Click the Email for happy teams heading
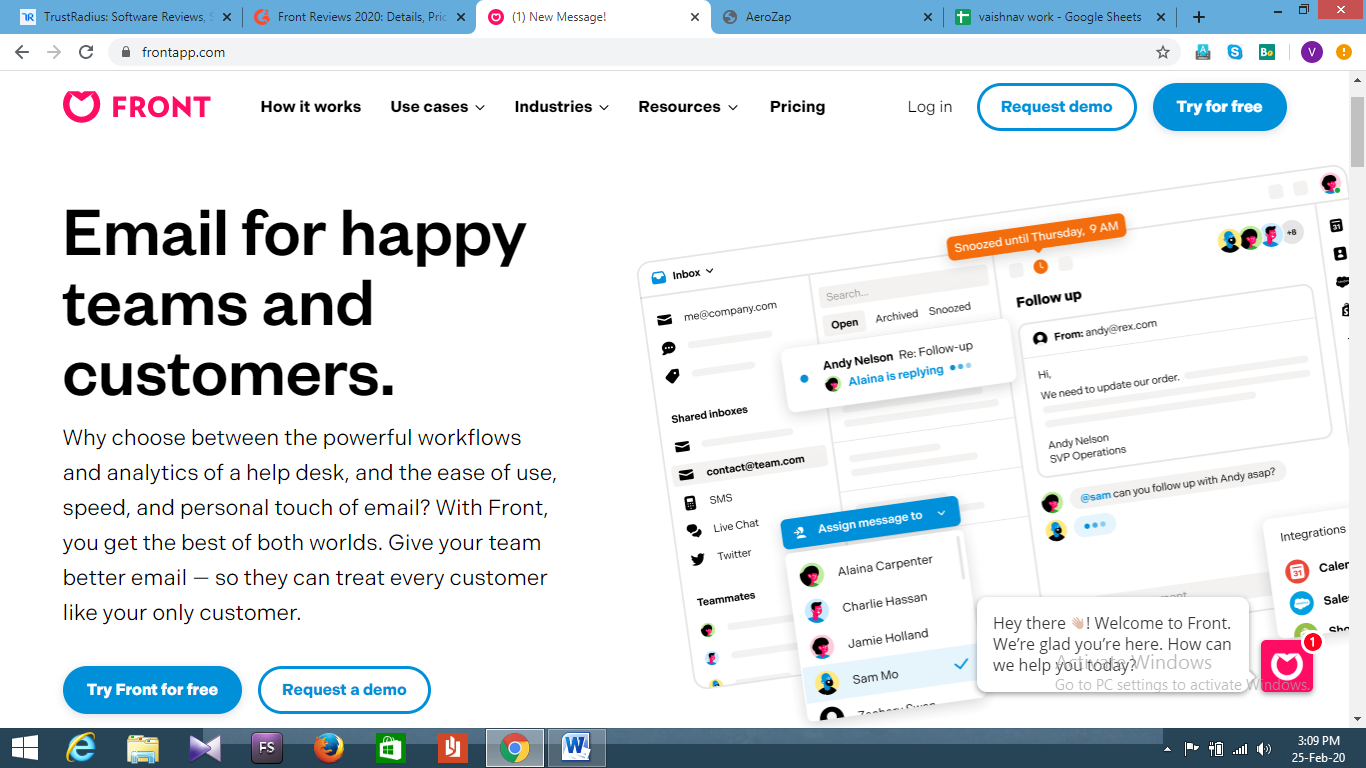 coord(294,304)
